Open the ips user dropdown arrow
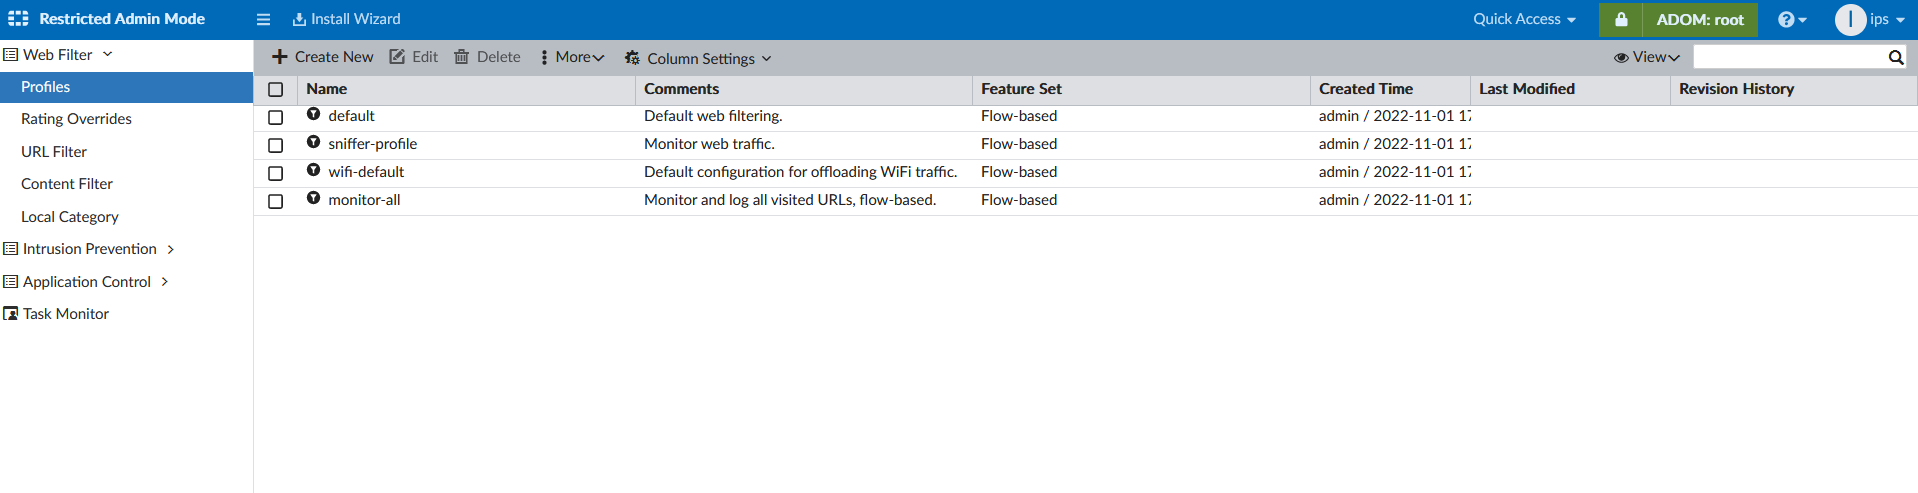This screenshot has width=1918, height=493. point(1900,20)
